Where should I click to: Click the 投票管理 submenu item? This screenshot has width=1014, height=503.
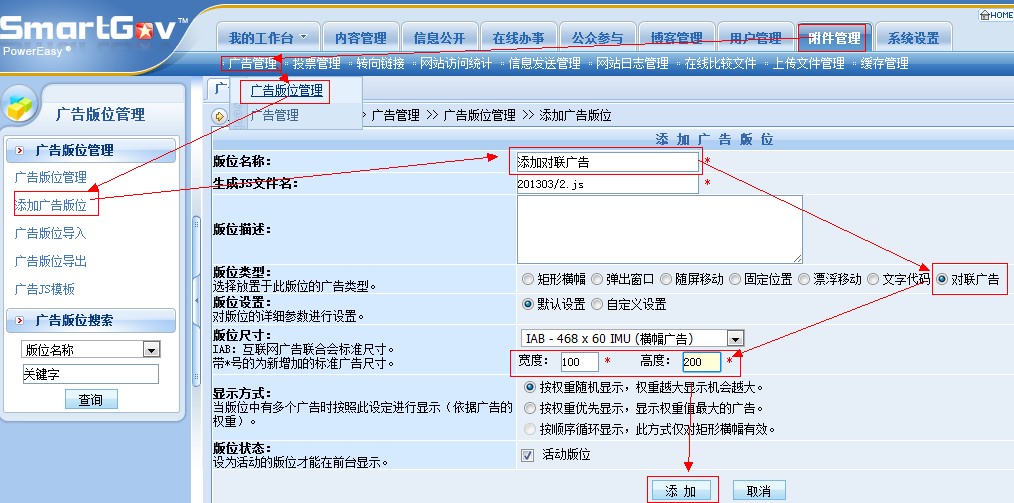(x=316, y=64)
